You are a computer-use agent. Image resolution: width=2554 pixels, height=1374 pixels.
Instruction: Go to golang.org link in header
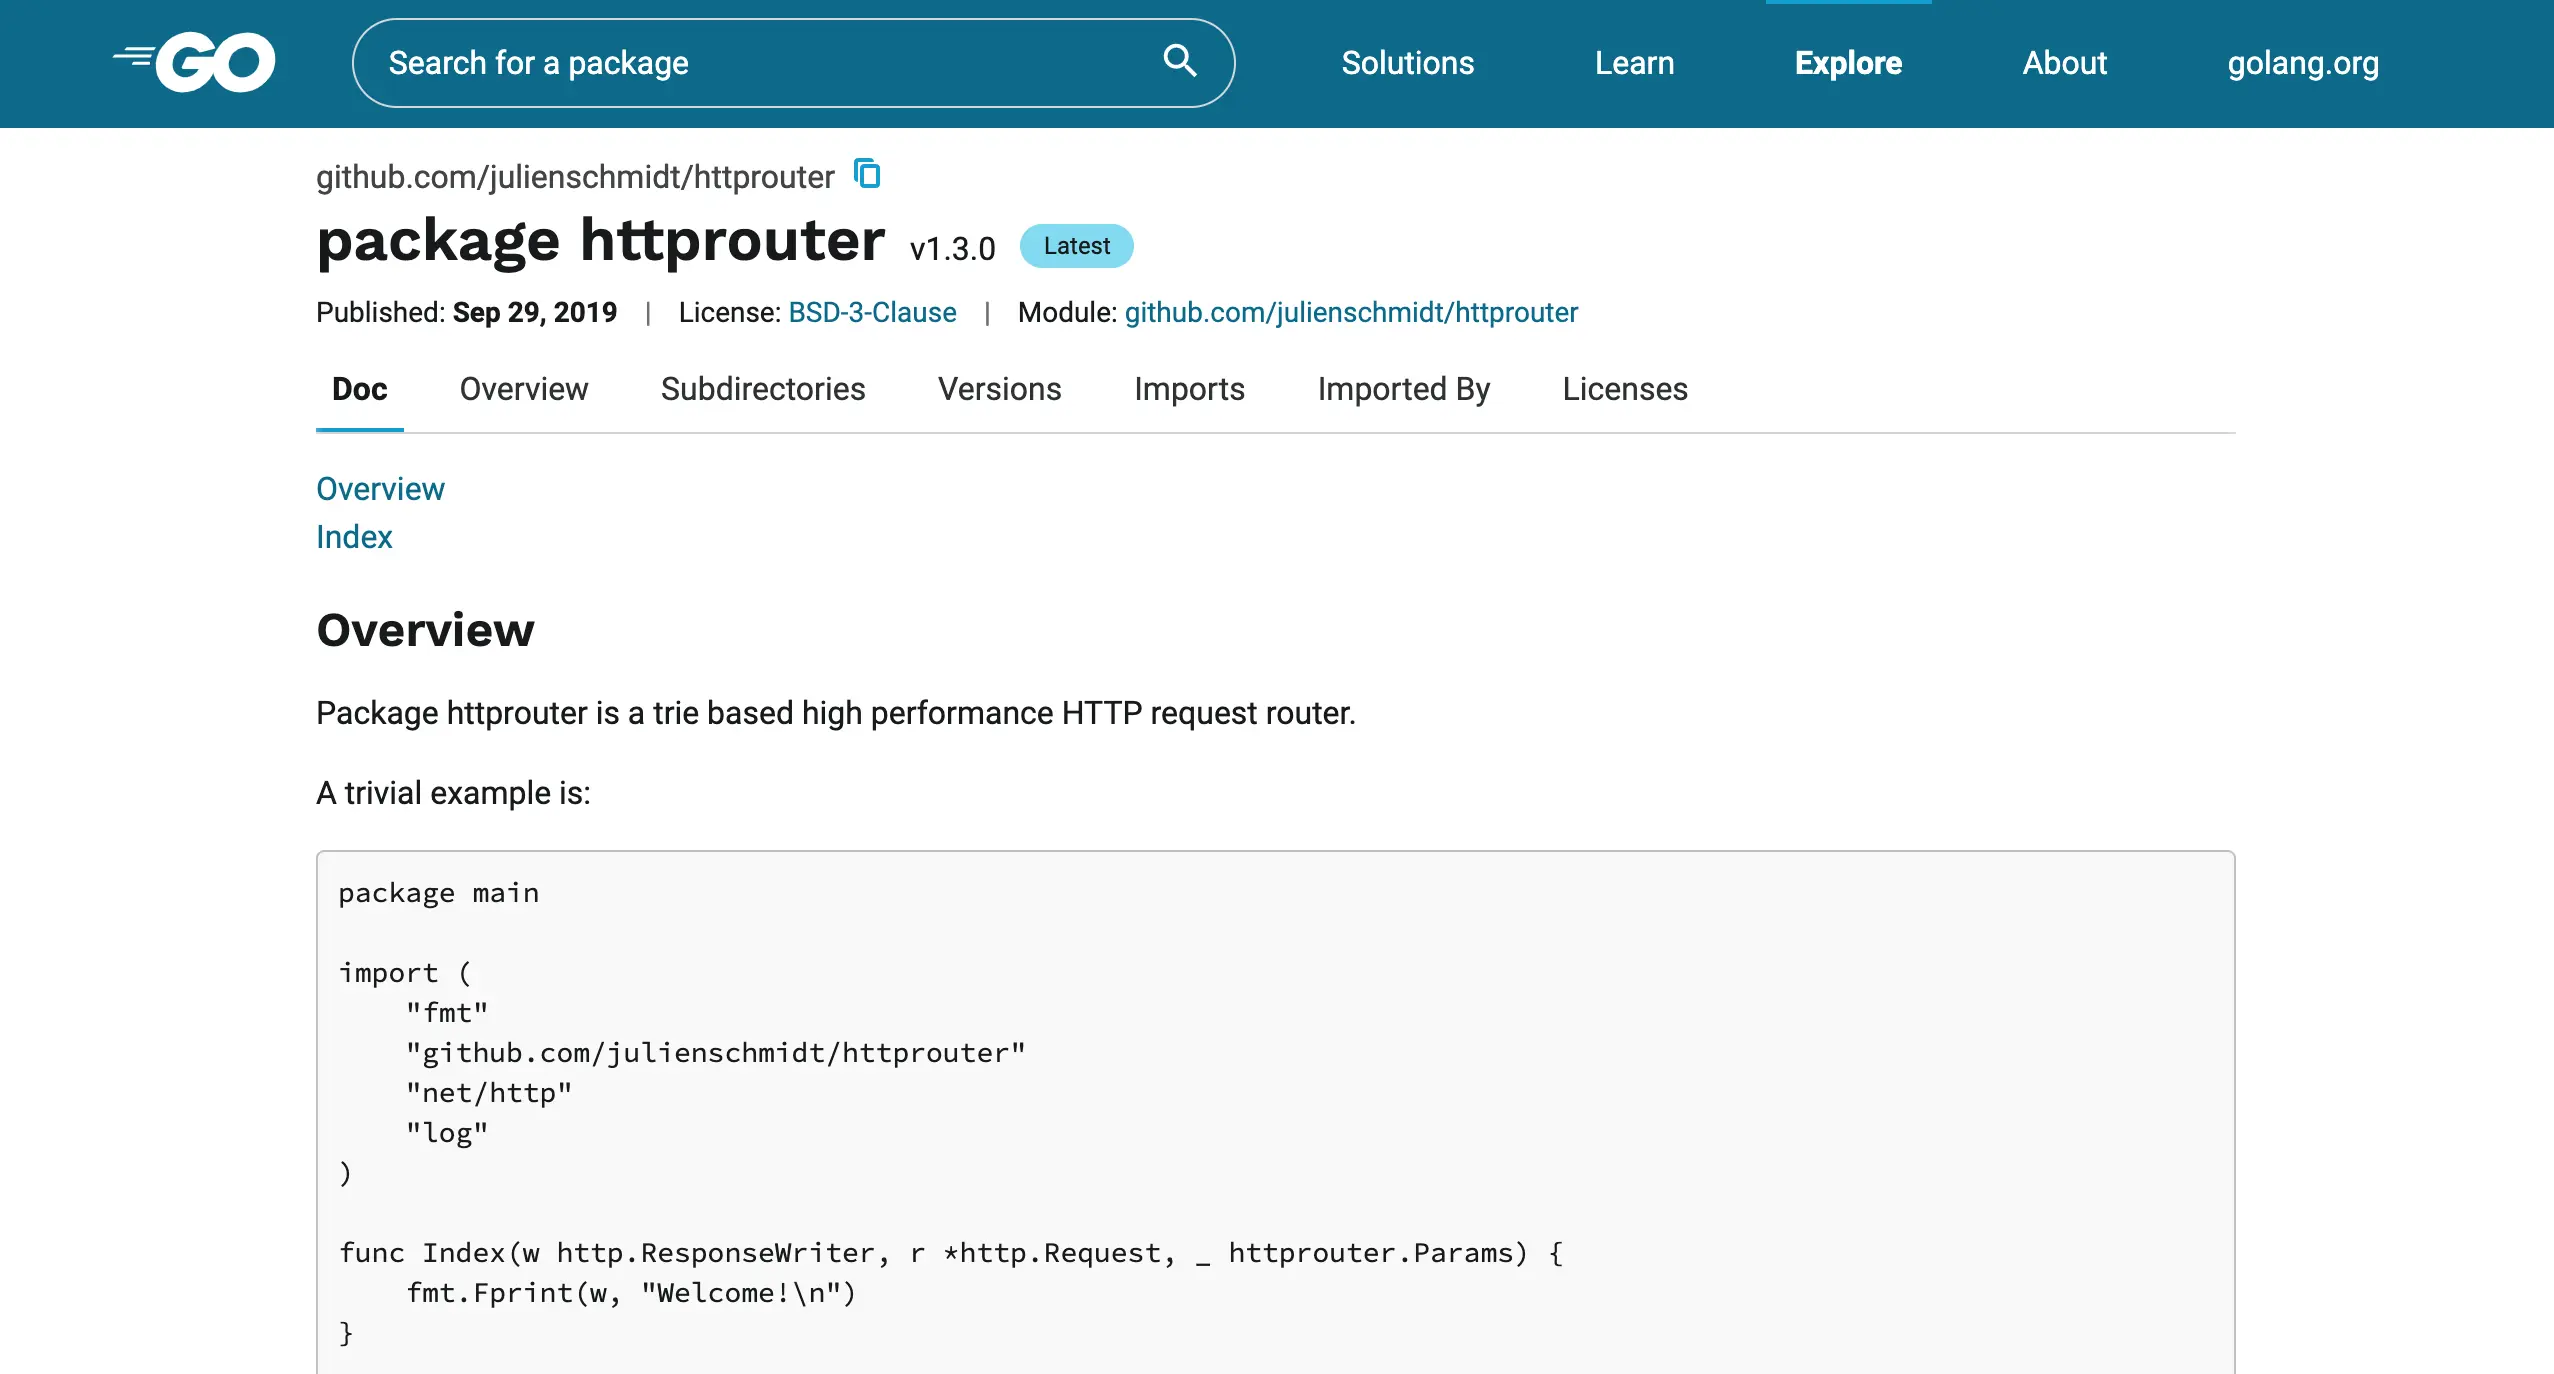(x=2302, y=63)
